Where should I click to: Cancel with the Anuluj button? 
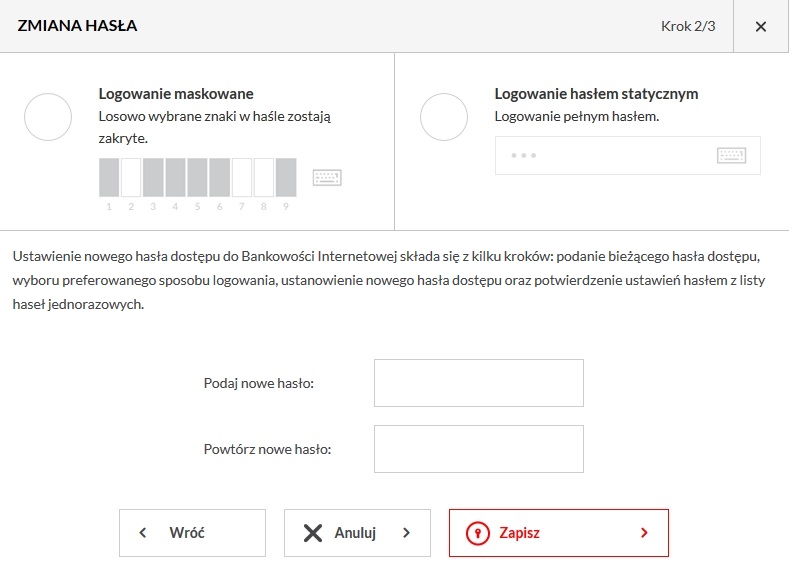coord(357,533)
